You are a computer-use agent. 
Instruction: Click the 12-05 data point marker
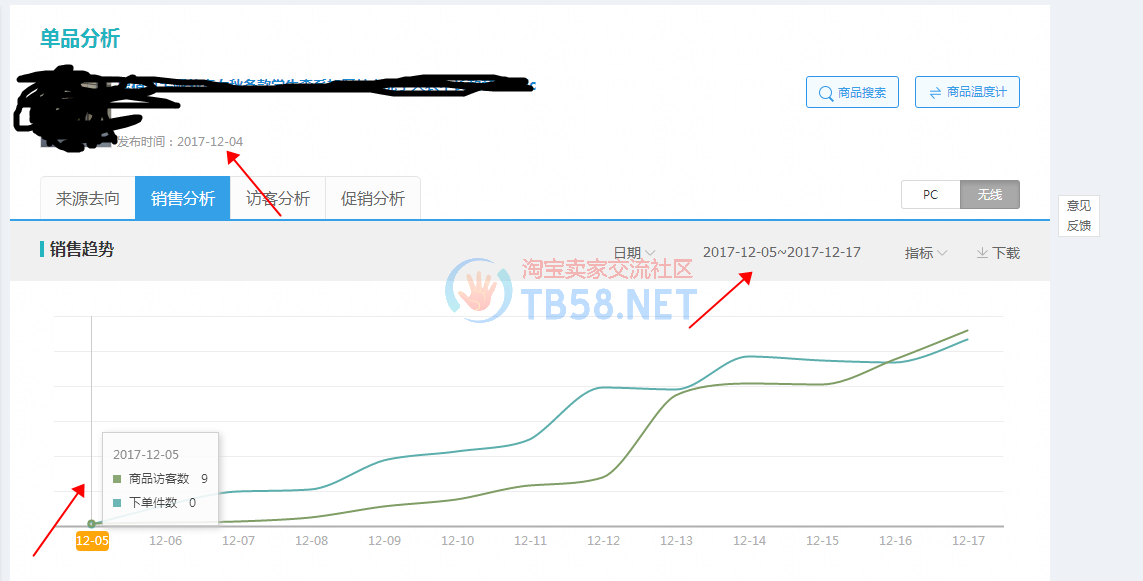click(x=91, y=523)
